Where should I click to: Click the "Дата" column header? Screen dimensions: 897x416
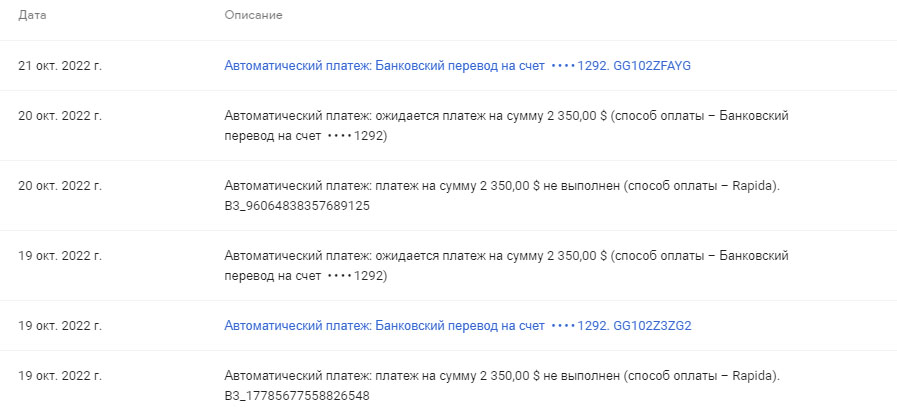[x=32, y=16]
